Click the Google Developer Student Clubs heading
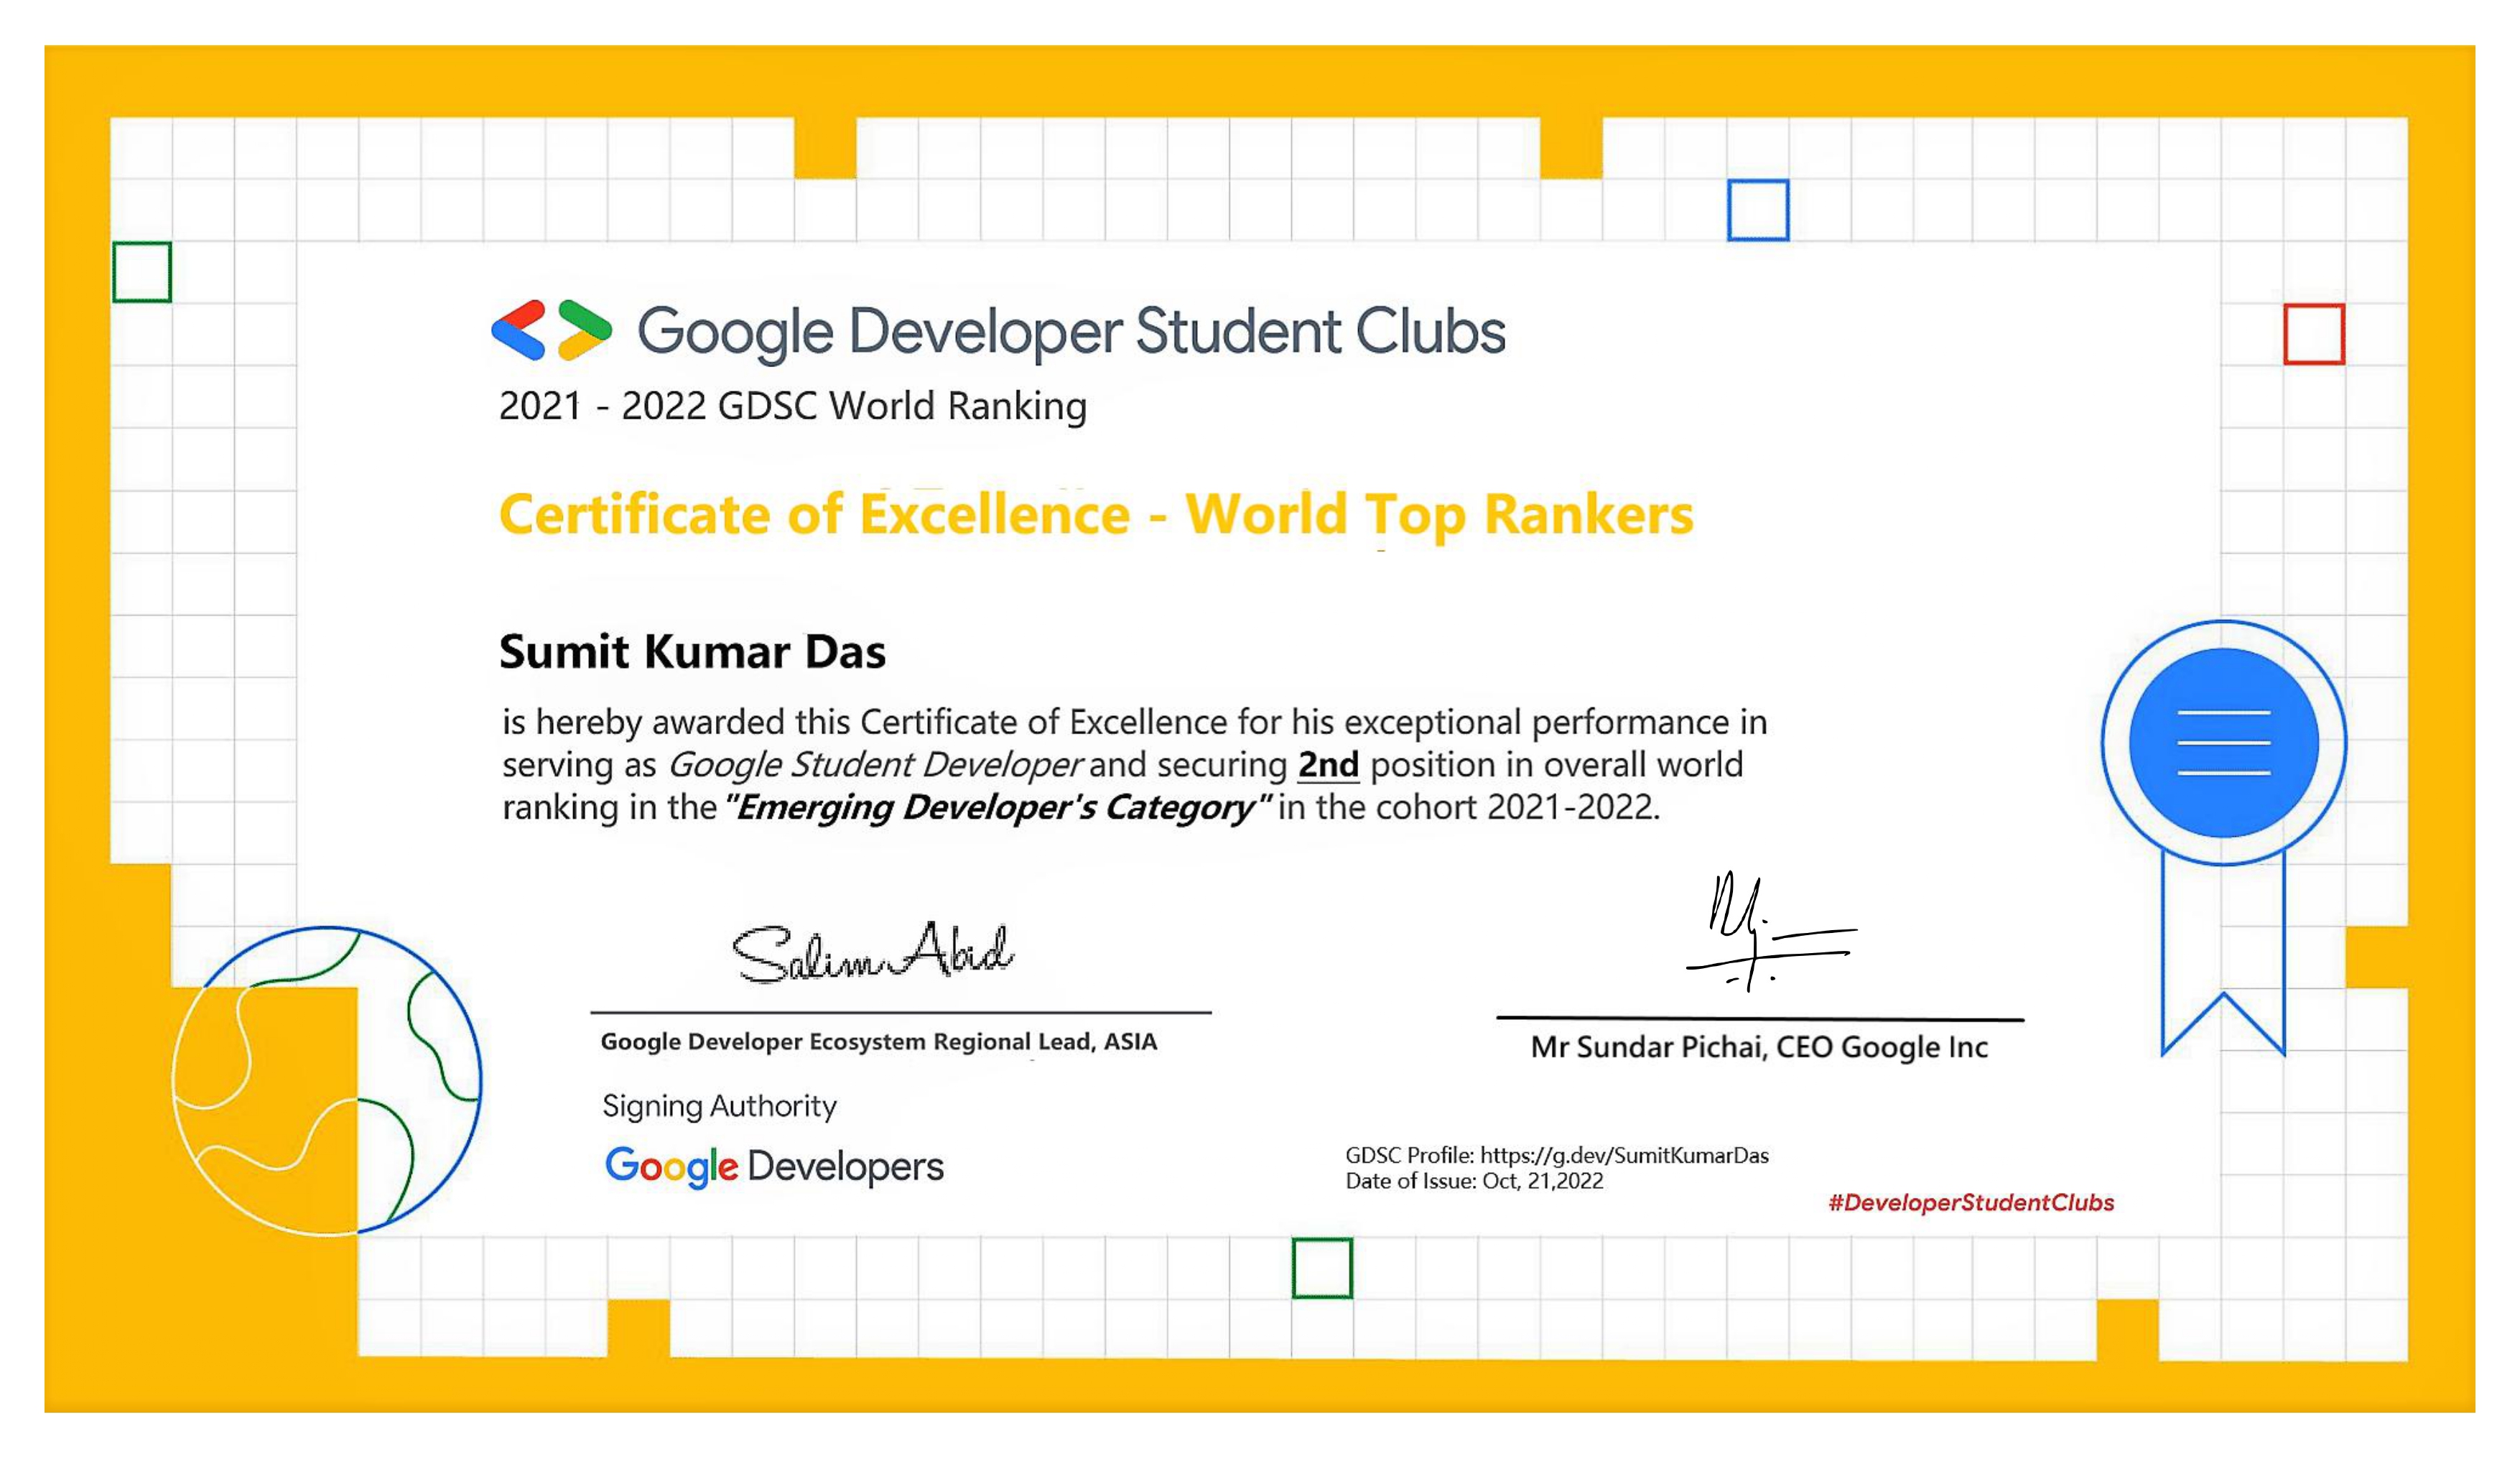Viewport: 2520px width, 1458px height. 1070,332
